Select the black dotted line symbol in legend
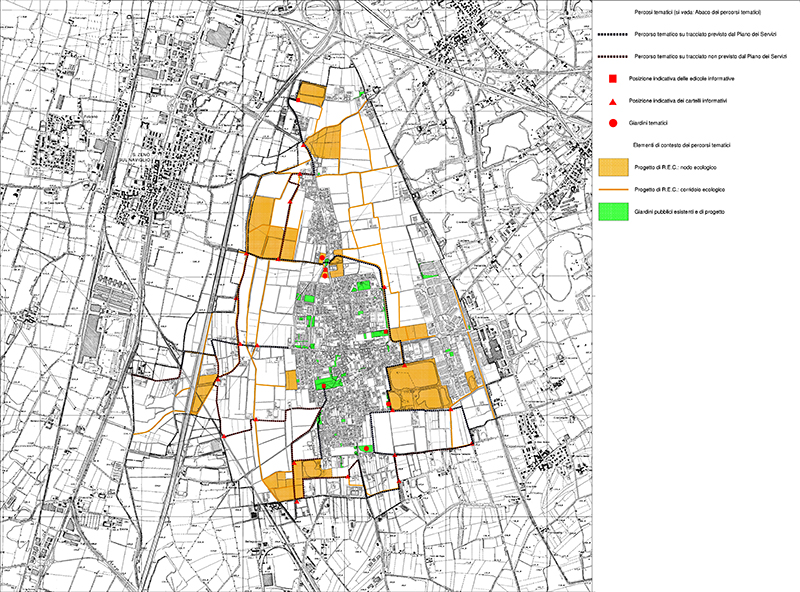This screenshot has height=592, width=800. coord(612,34)
